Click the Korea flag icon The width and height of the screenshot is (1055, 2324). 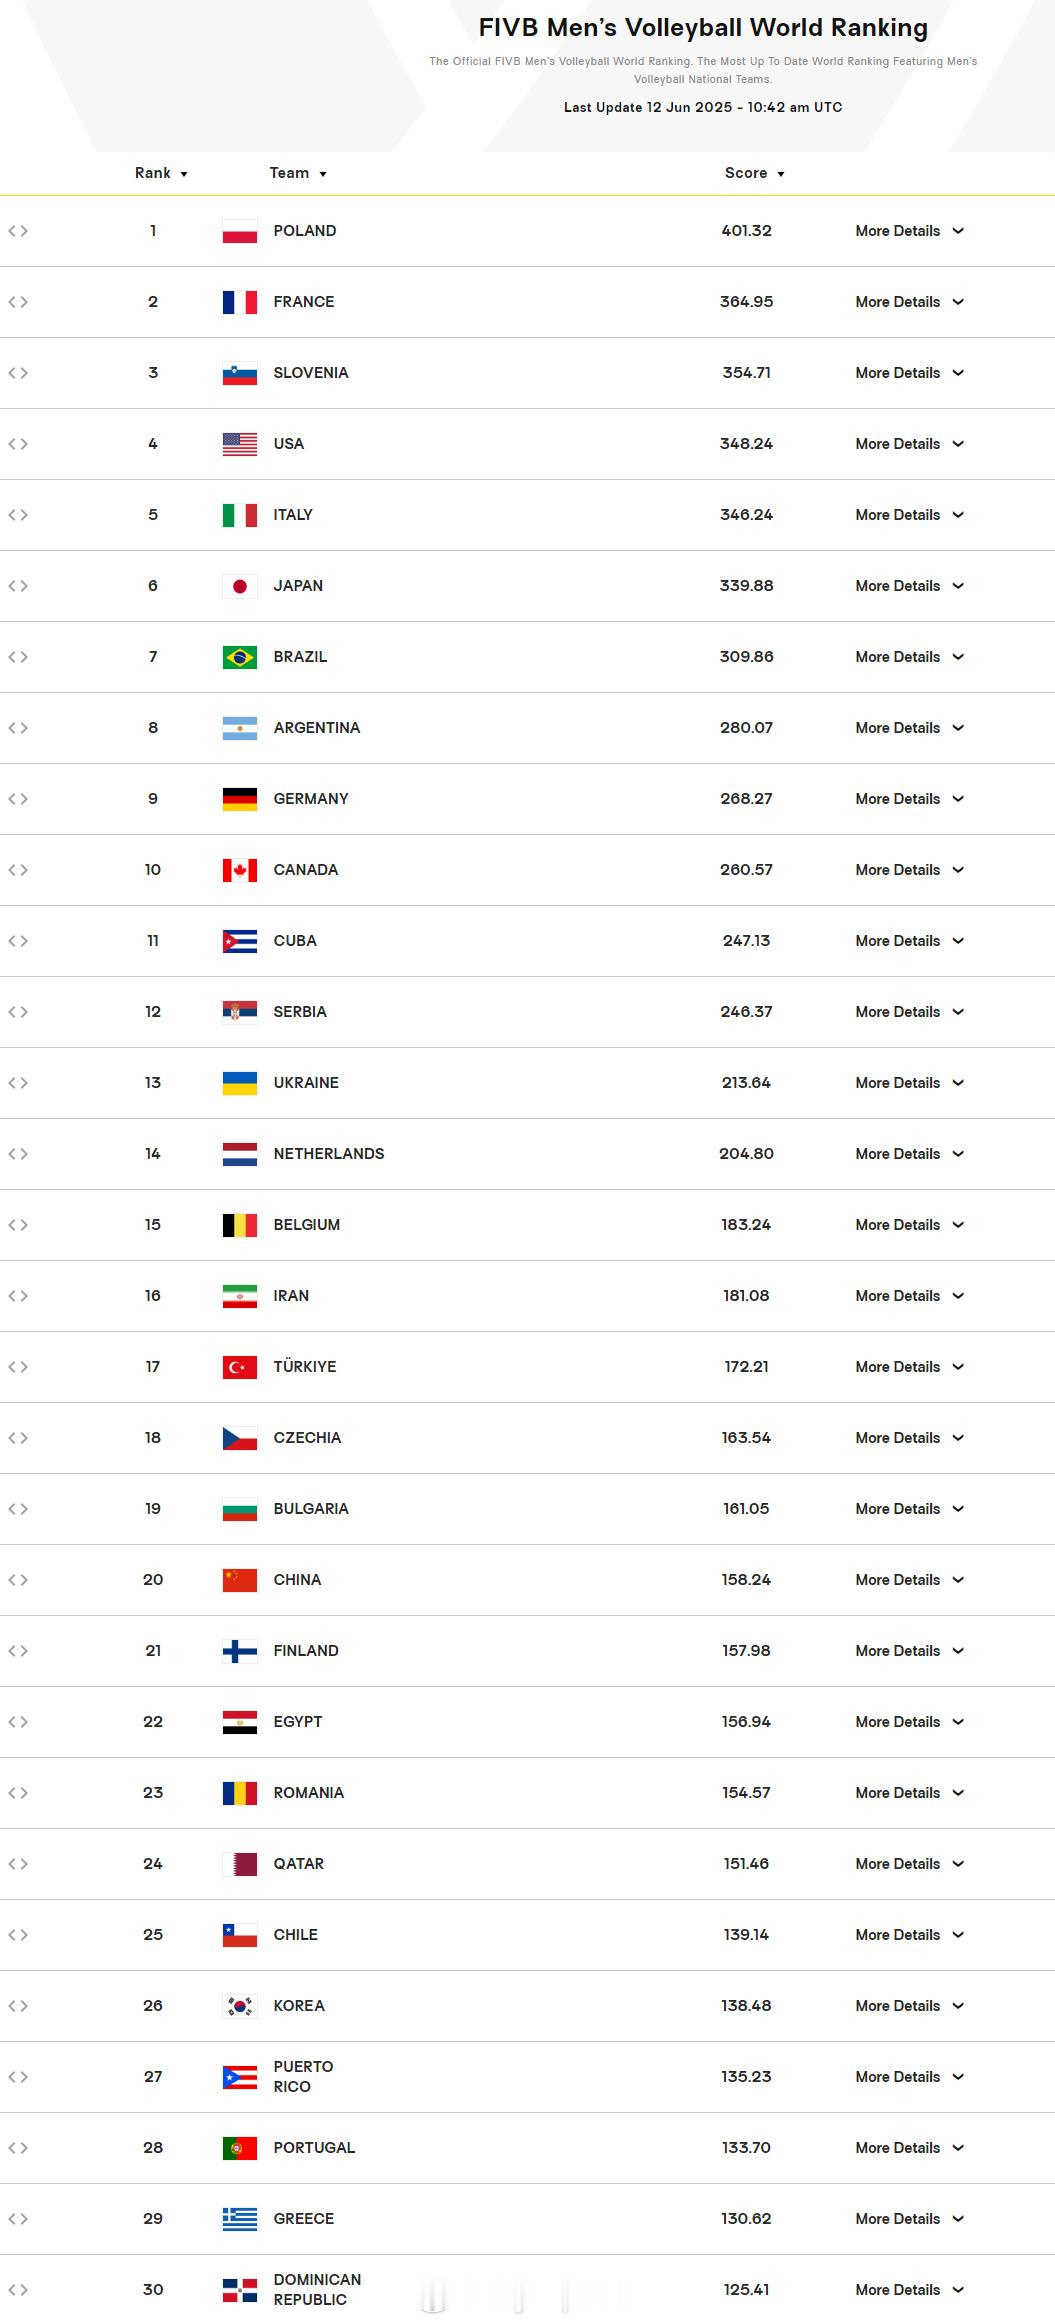(239, 2006)
